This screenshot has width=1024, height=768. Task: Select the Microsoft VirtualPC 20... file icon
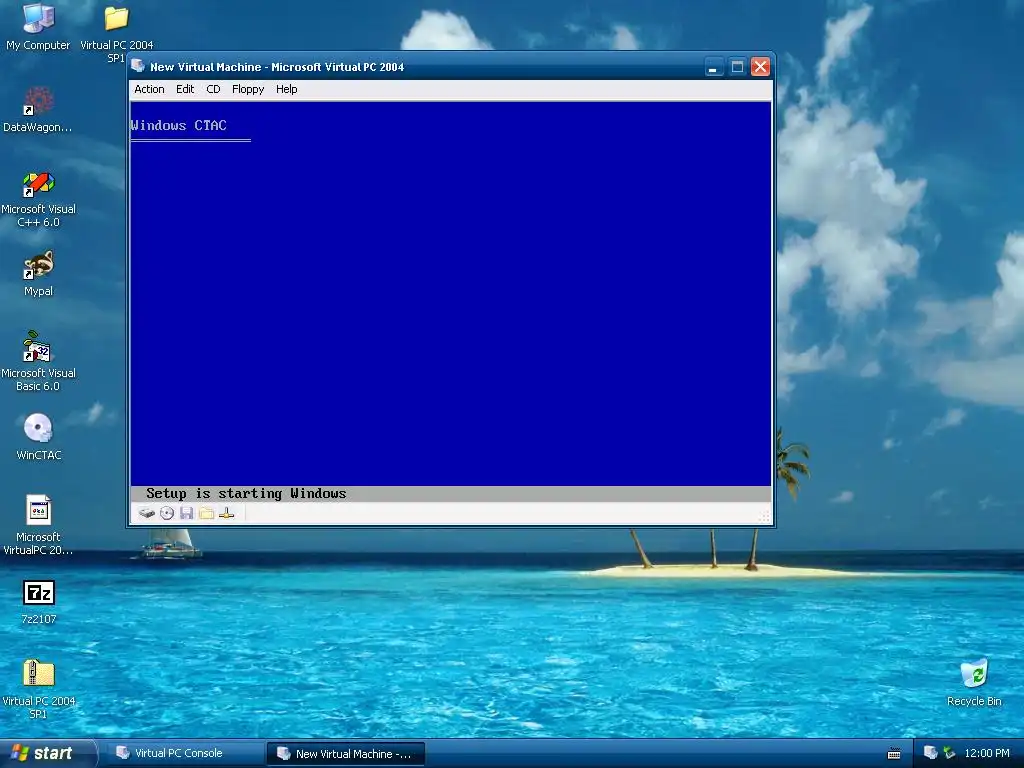pyautogui.click(x=38, y=525)
